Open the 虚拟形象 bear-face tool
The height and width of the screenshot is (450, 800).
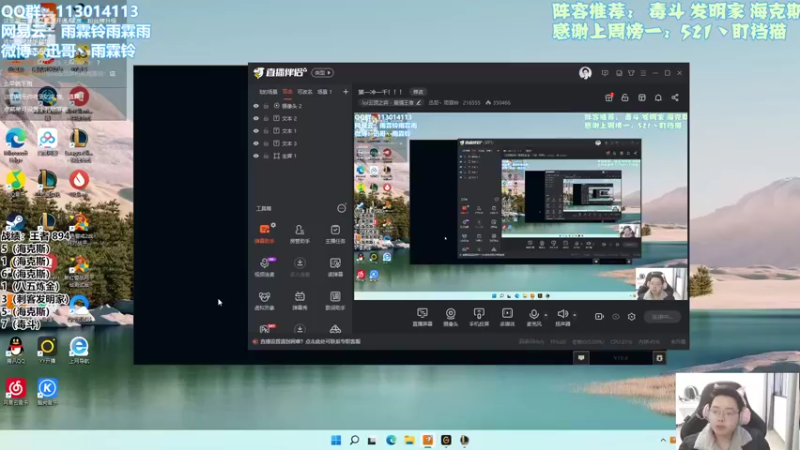pyautogui.click(x=264, y=300)
